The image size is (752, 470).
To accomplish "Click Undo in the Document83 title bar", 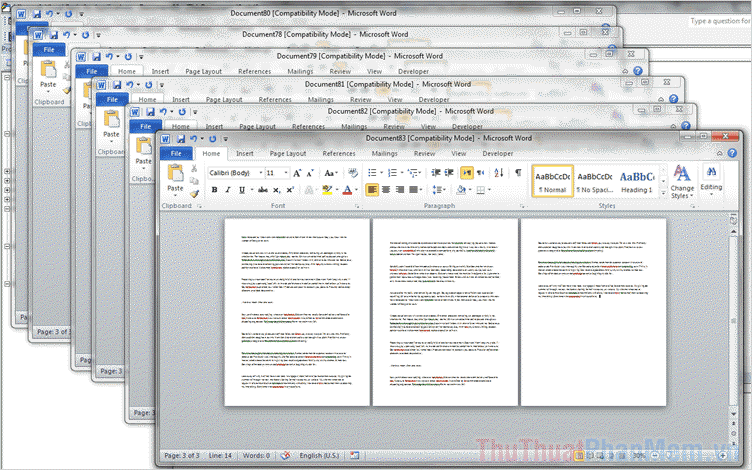I will tap(193, 139).
